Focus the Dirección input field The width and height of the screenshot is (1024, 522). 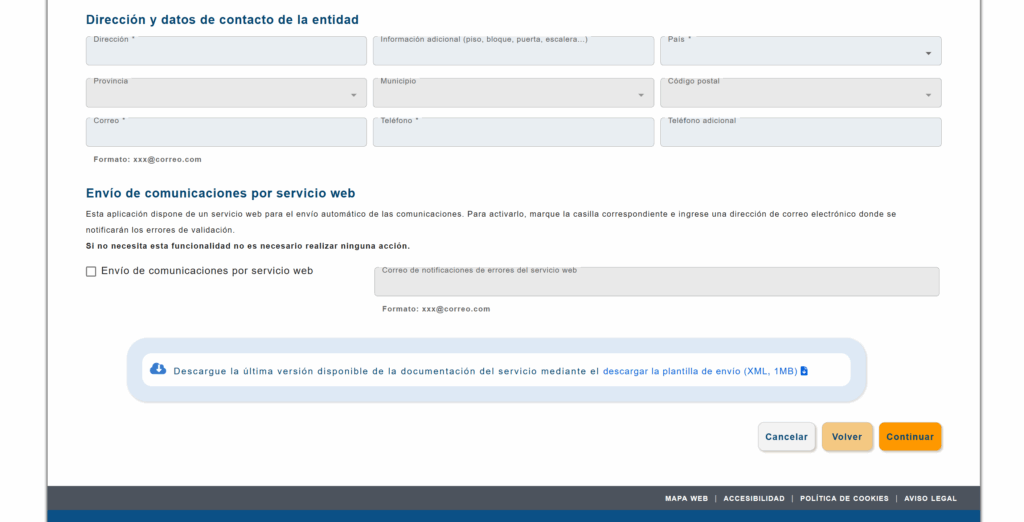[226, 52]
